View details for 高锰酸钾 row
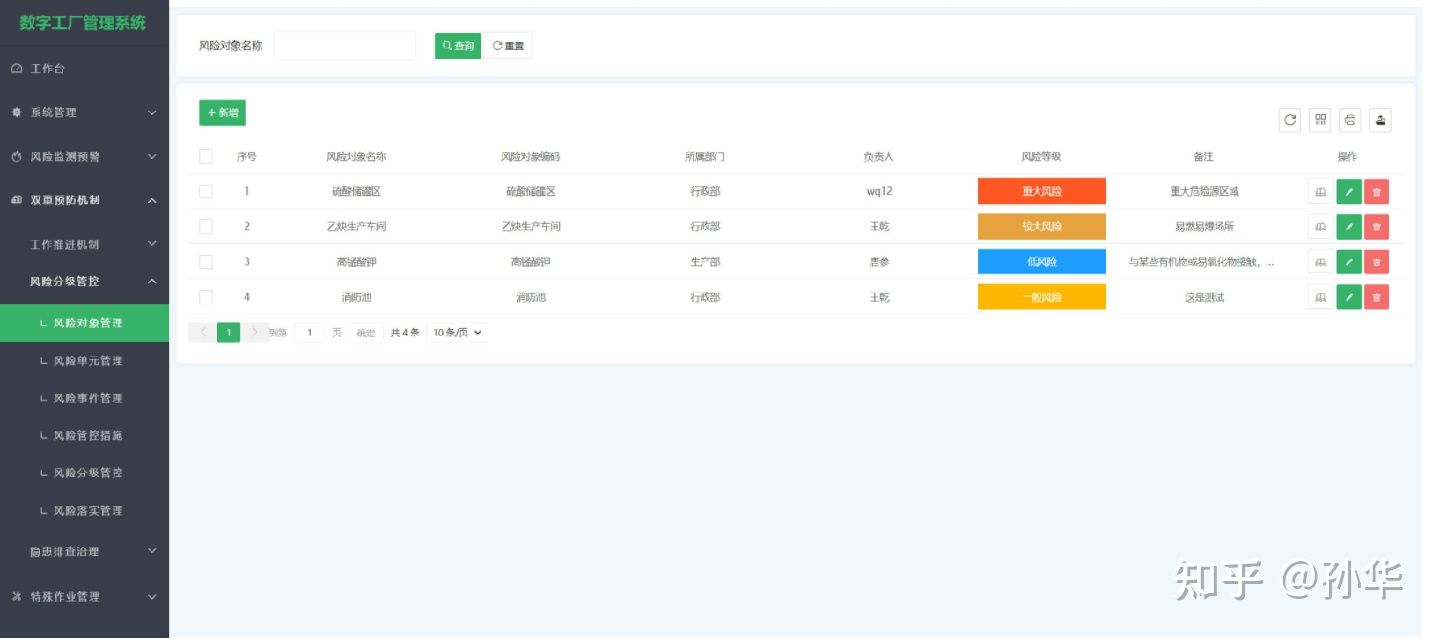1440x639 pixels. tap(1320, 262)
